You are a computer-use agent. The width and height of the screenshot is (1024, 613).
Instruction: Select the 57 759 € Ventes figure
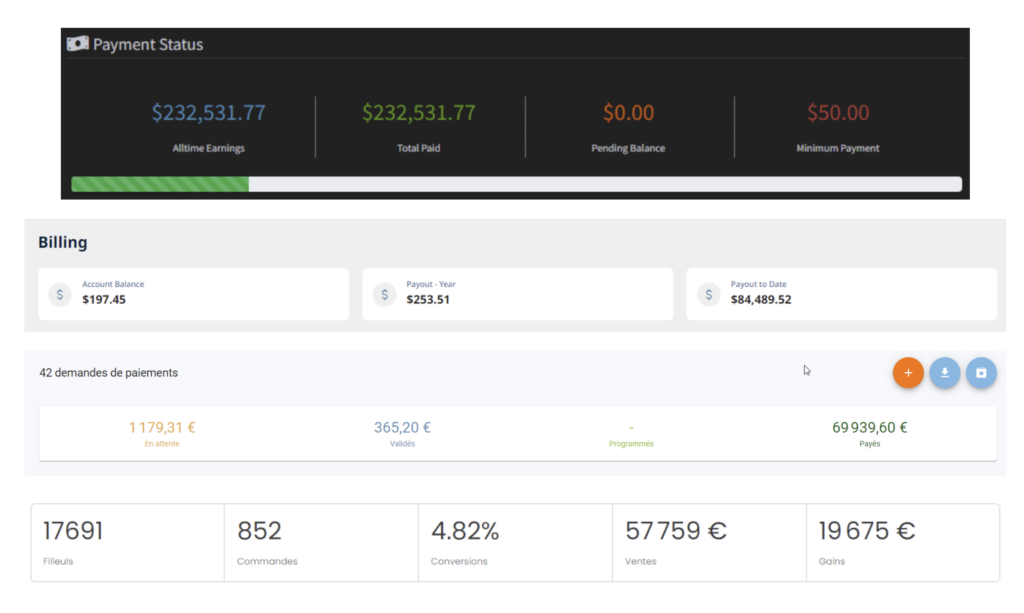(676, 531)
